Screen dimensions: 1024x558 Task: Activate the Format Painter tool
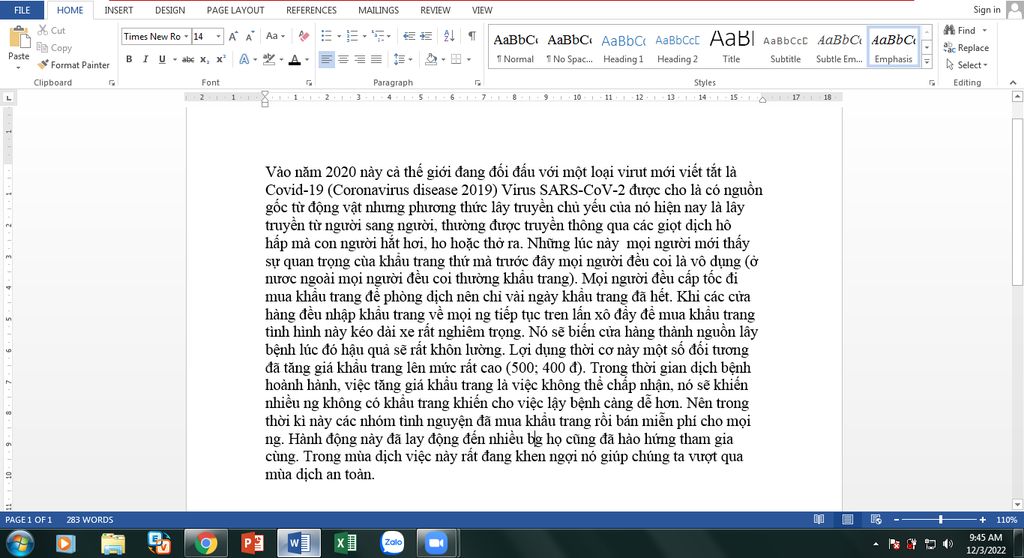[73, 65]
